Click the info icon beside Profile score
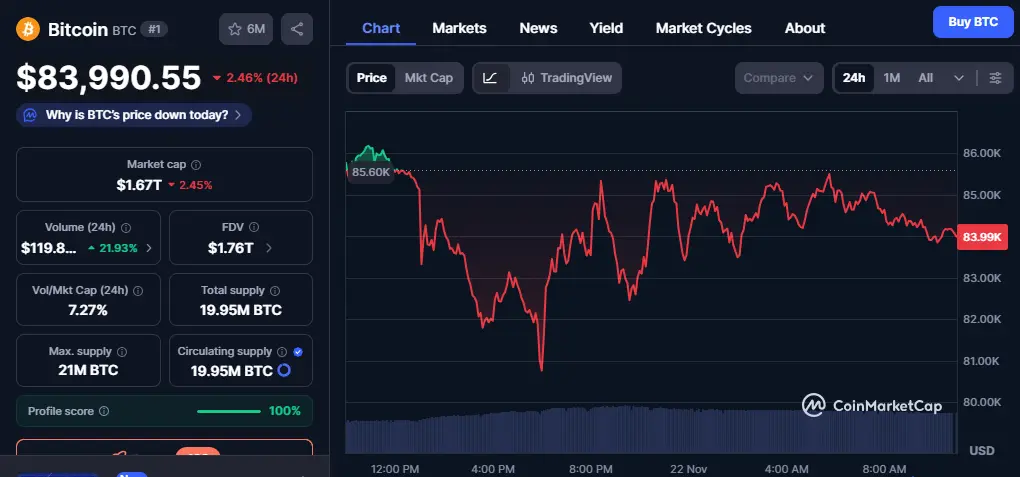 (104, 411)
